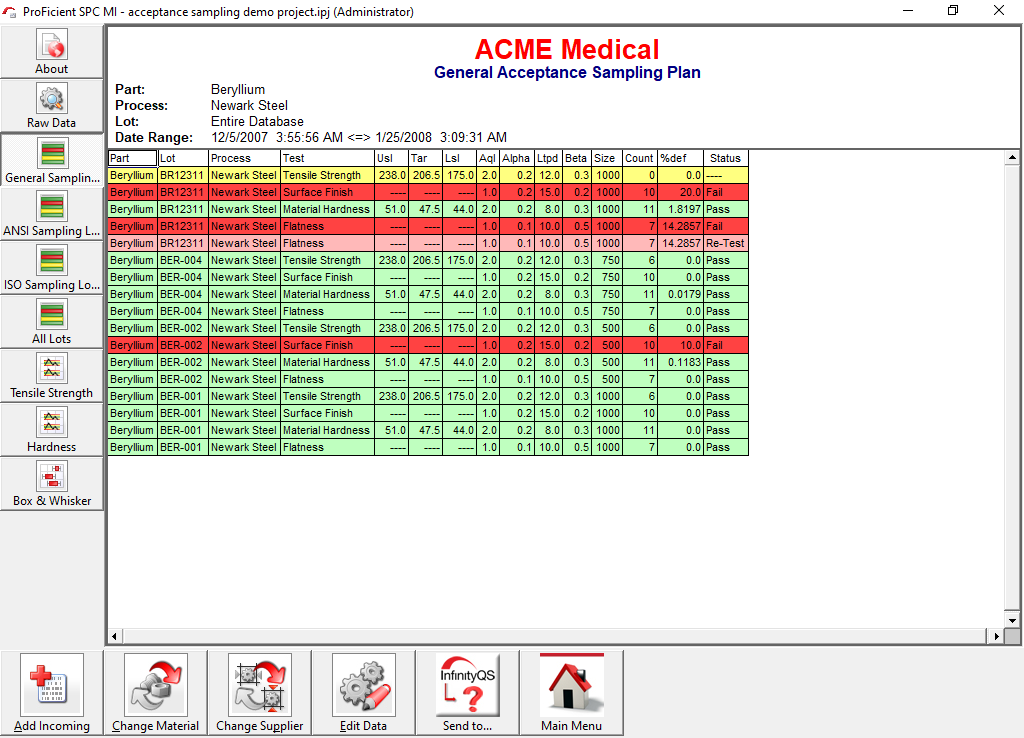
Task: Click left arrow of horizontal scrollbar
Action: point(115,636)
